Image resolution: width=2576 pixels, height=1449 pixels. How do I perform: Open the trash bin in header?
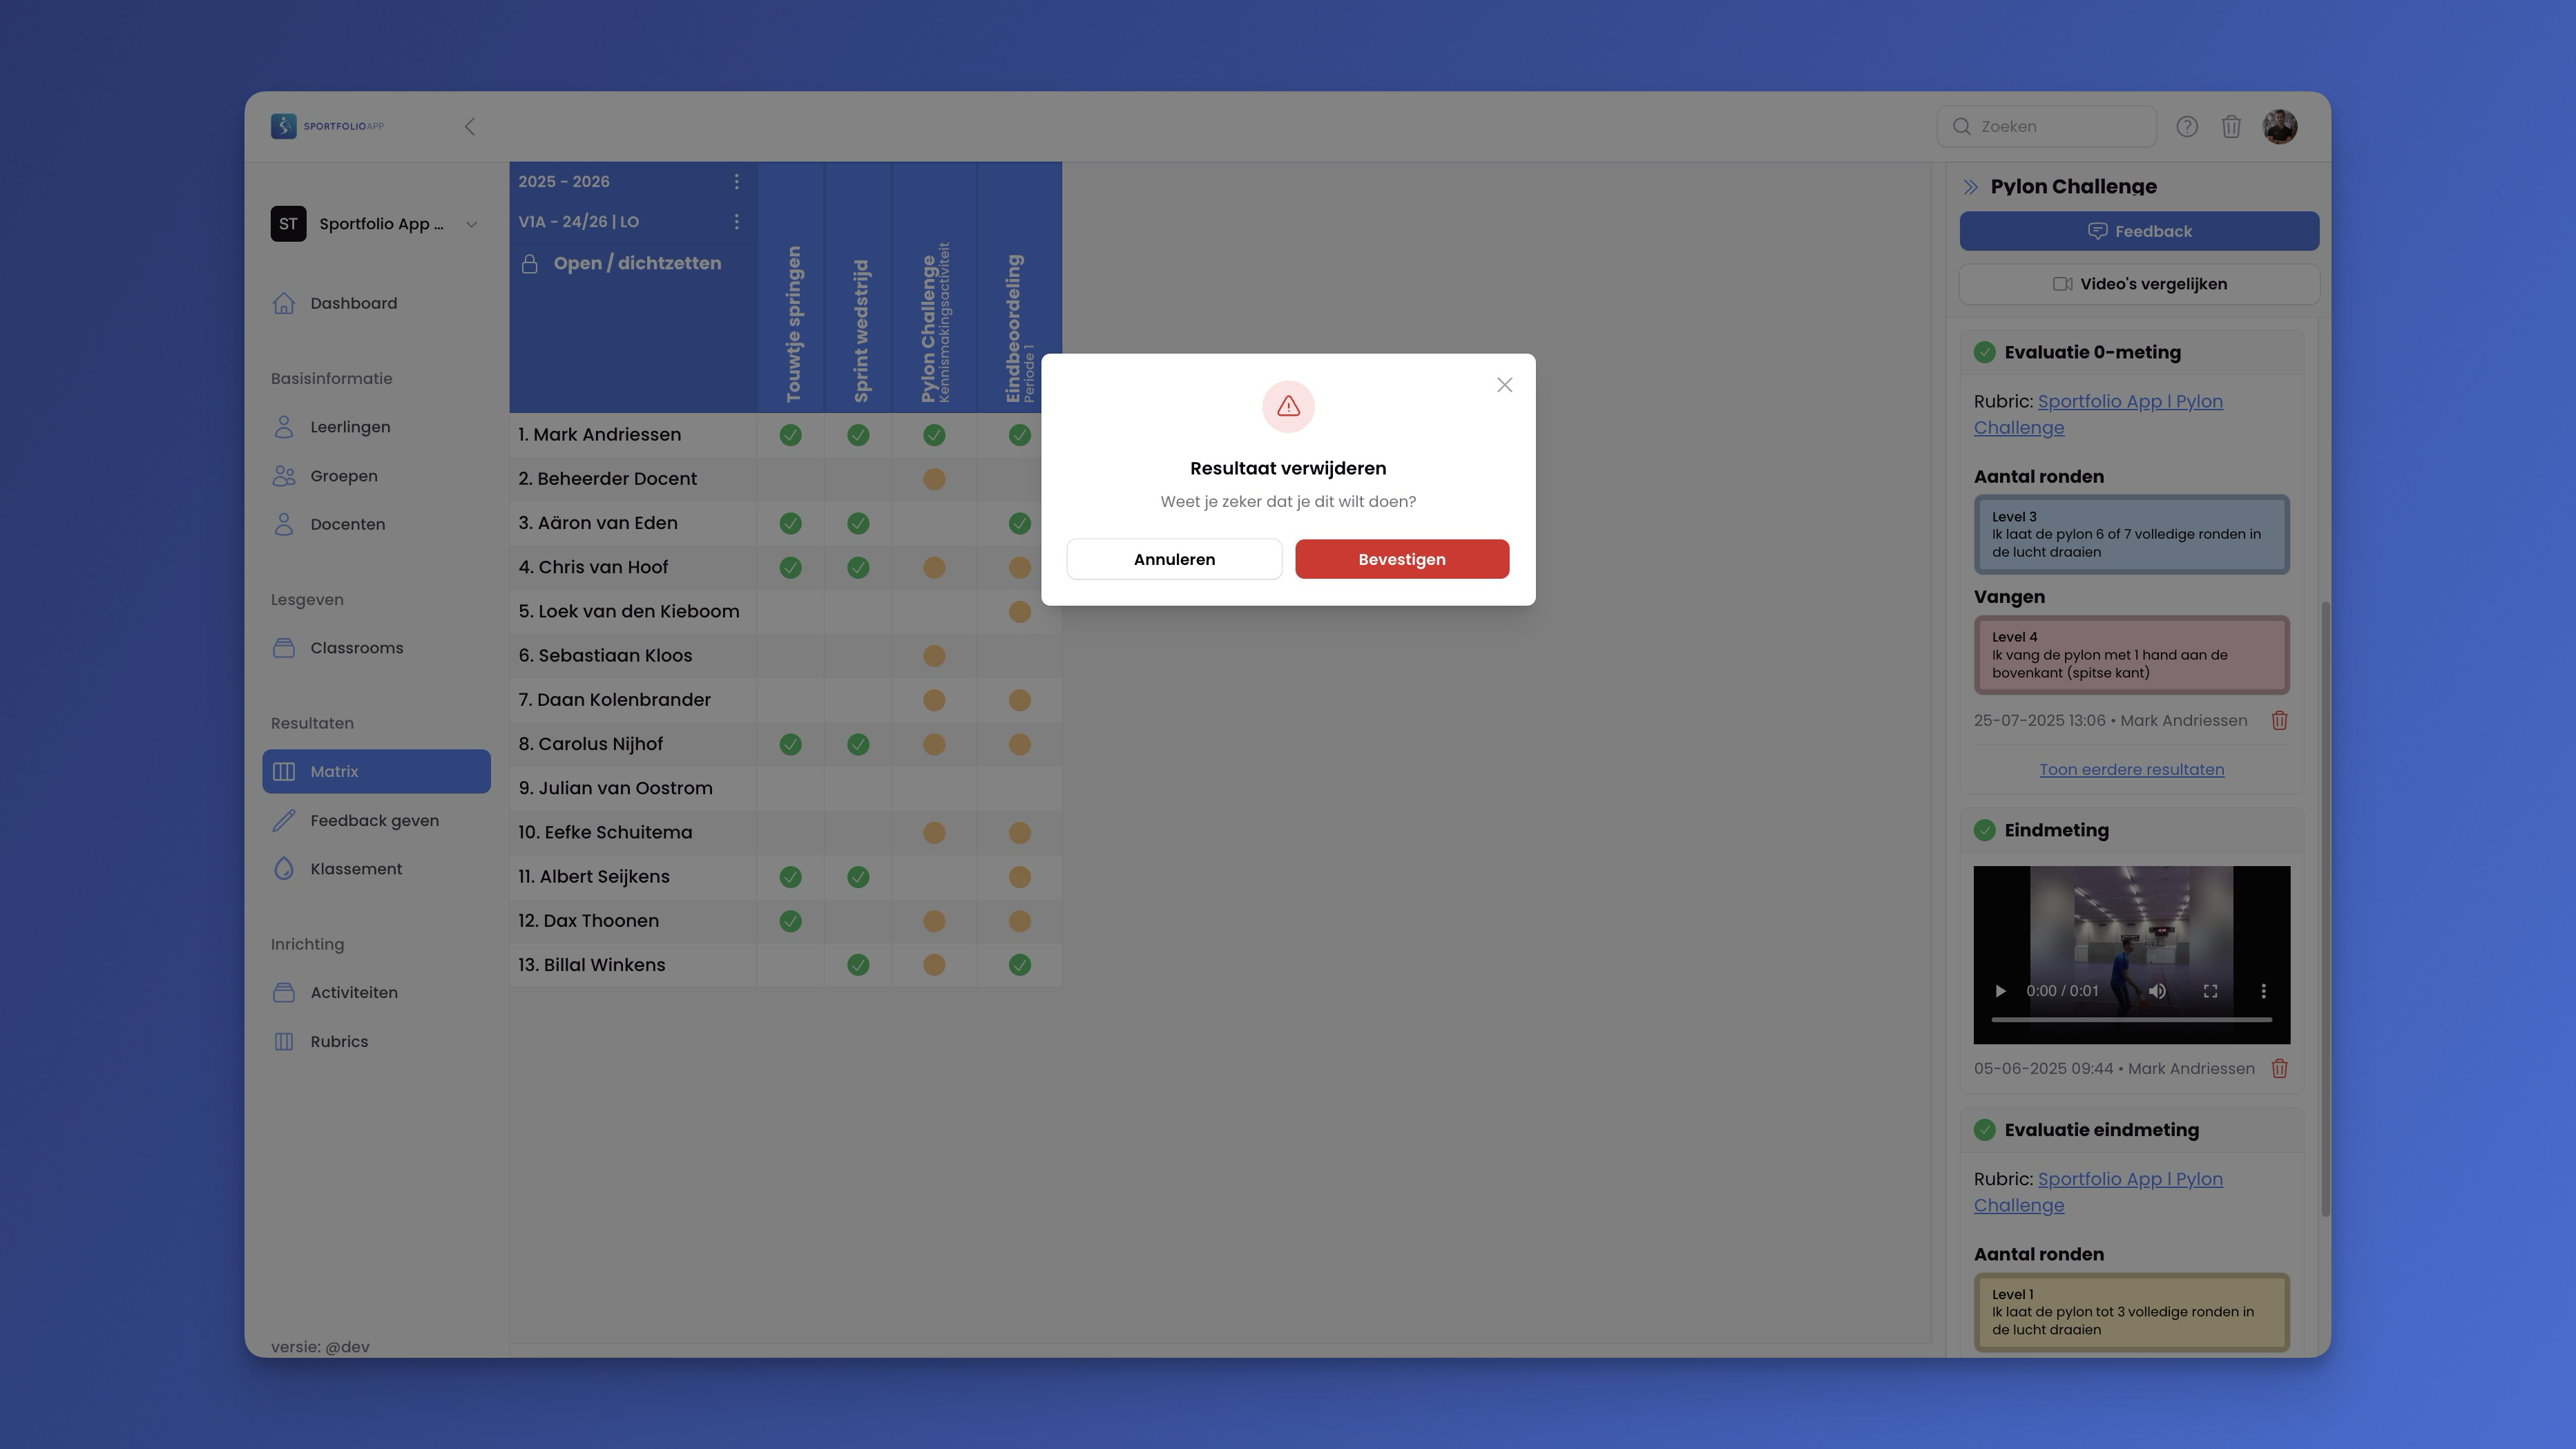[2230, 127]
